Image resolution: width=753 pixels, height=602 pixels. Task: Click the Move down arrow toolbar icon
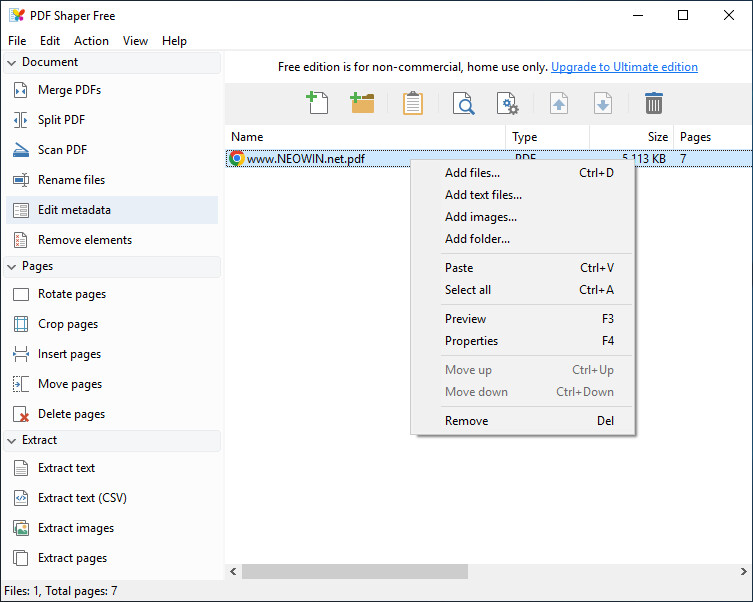pos(603,103)
